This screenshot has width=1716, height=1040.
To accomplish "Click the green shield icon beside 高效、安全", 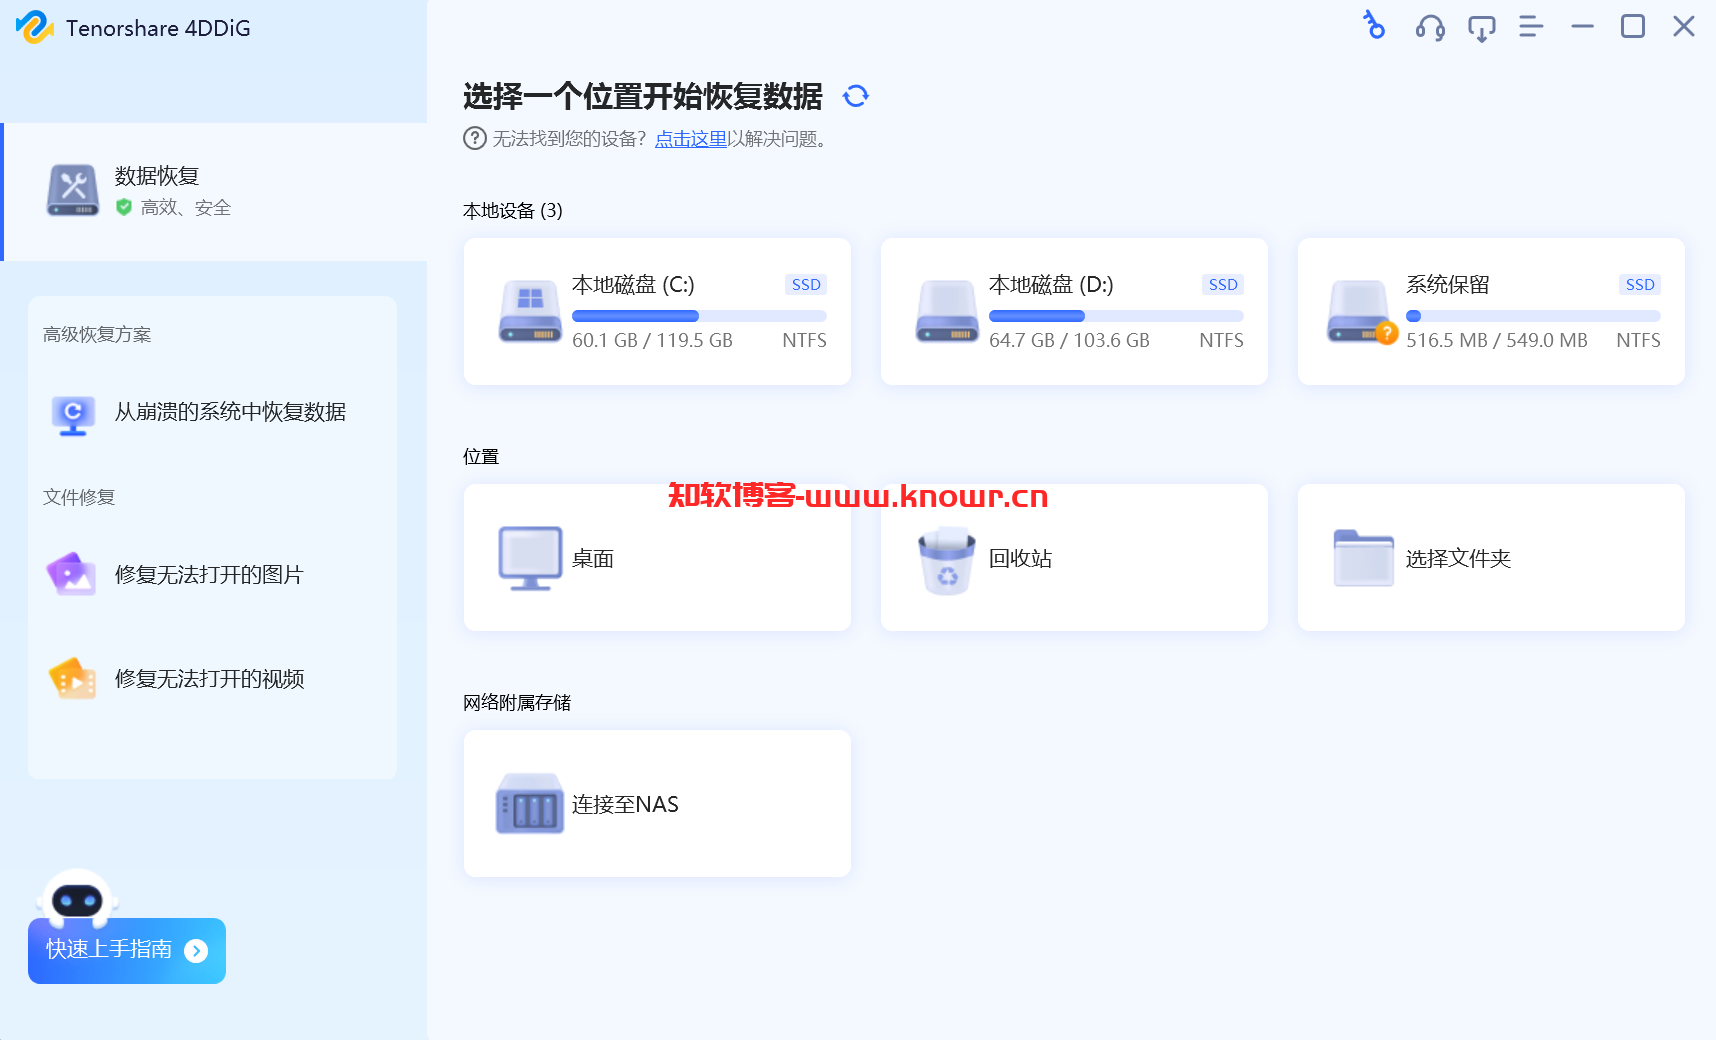I will coord(124,207).
